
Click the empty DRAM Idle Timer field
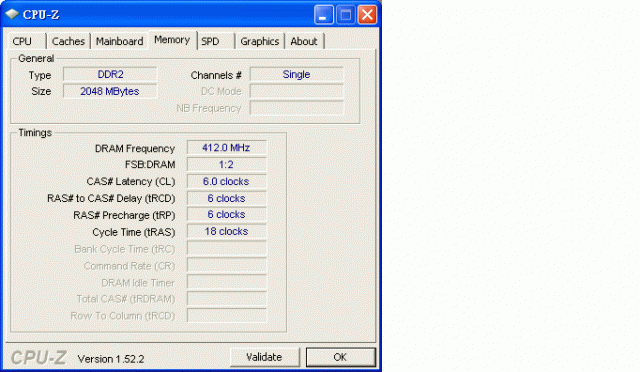pyautogui.click(x=227, y=282)
